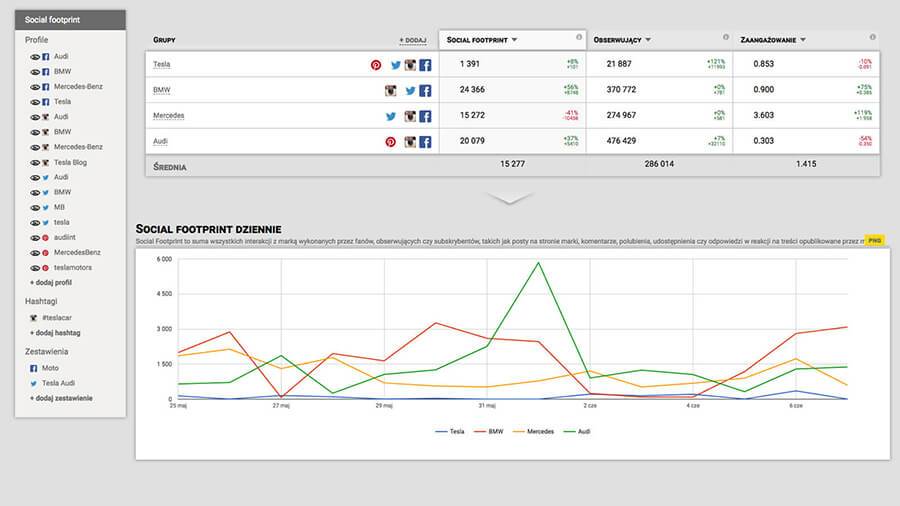Toggle Mercedes orange legend swatch
The image size is (900, 506).
(518, 431)
